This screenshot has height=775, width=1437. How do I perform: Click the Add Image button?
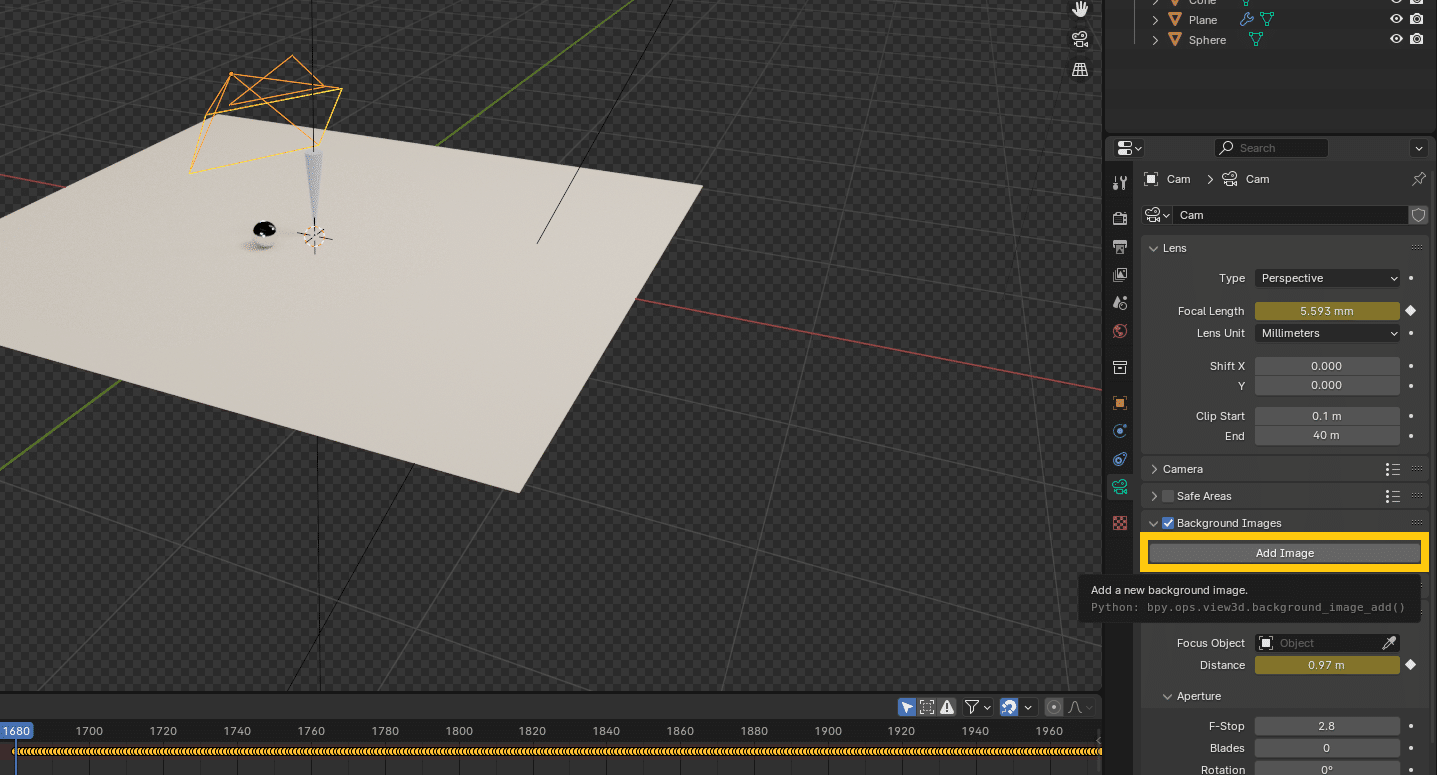(1284, 553)
